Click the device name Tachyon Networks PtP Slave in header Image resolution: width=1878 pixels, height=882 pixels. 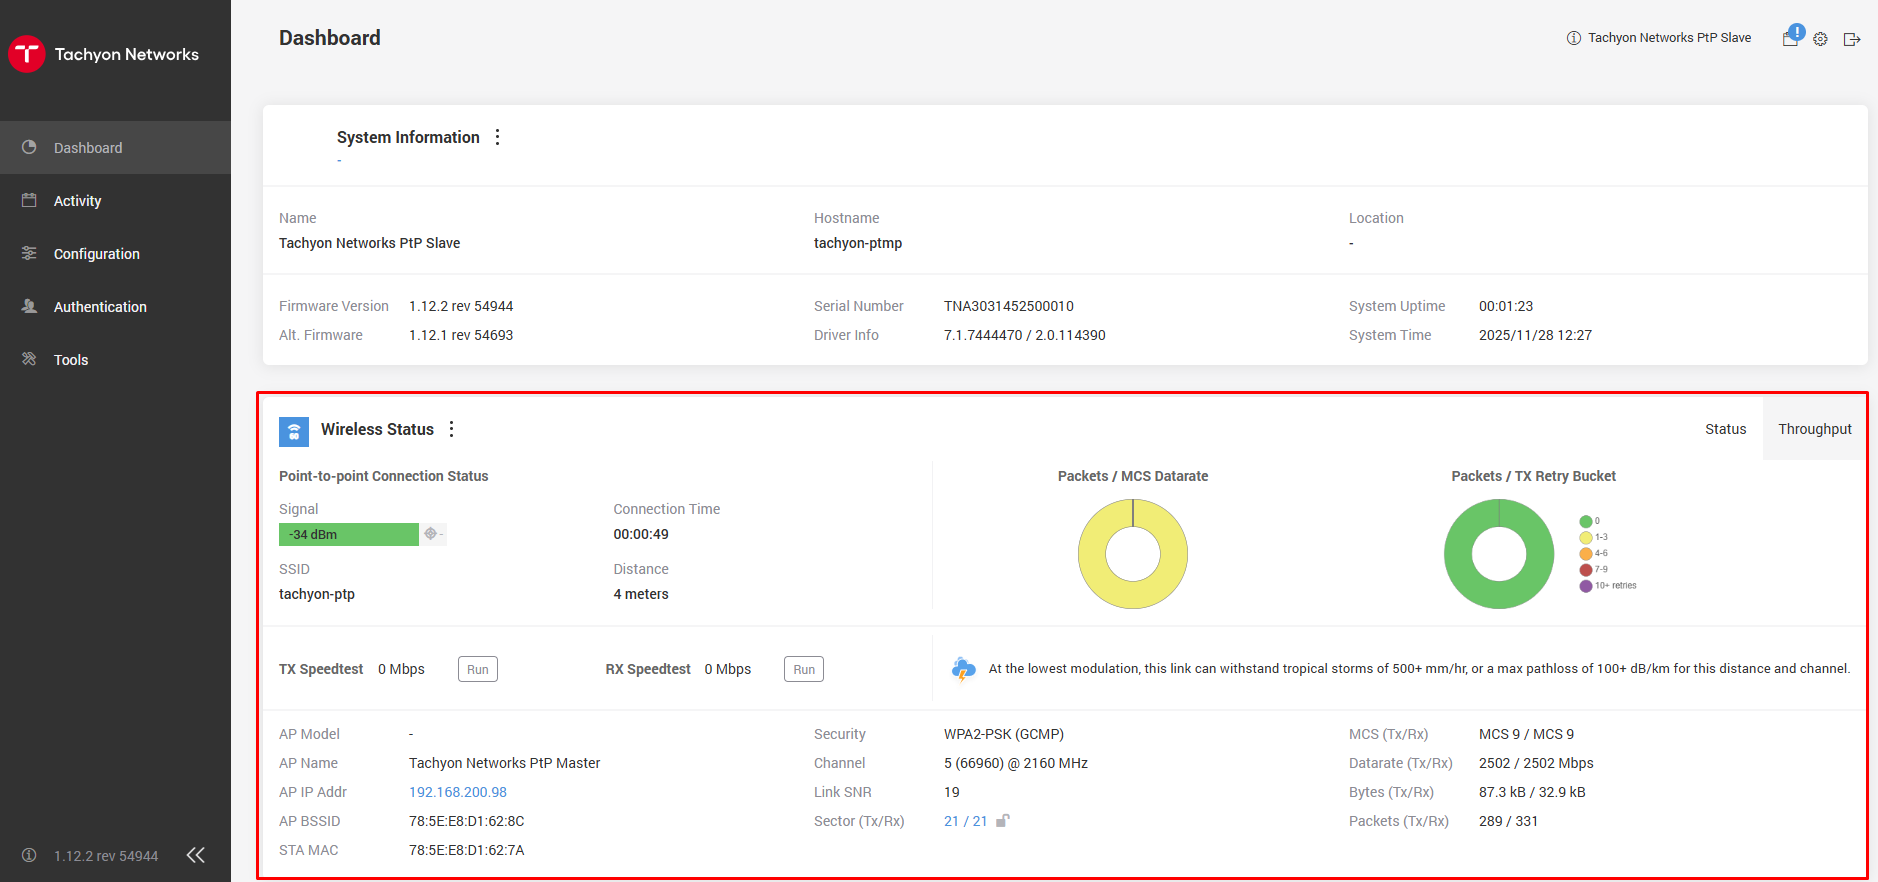coord(1669,38)
